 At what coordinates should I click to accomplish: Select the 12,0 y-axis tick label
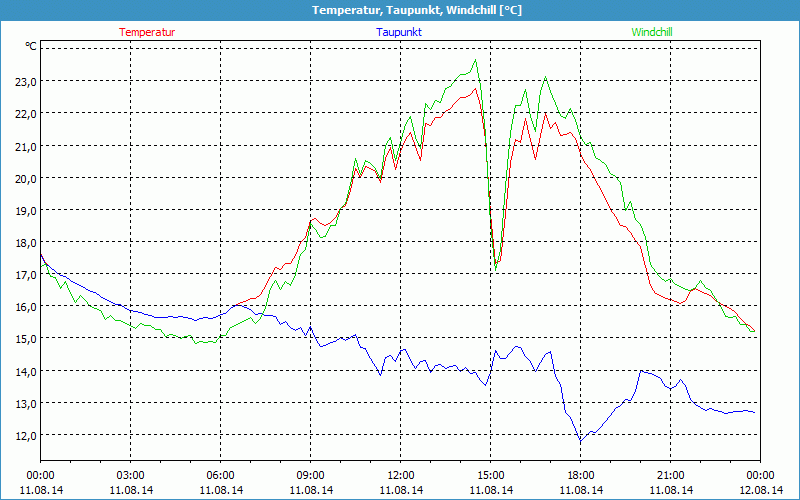24,435
